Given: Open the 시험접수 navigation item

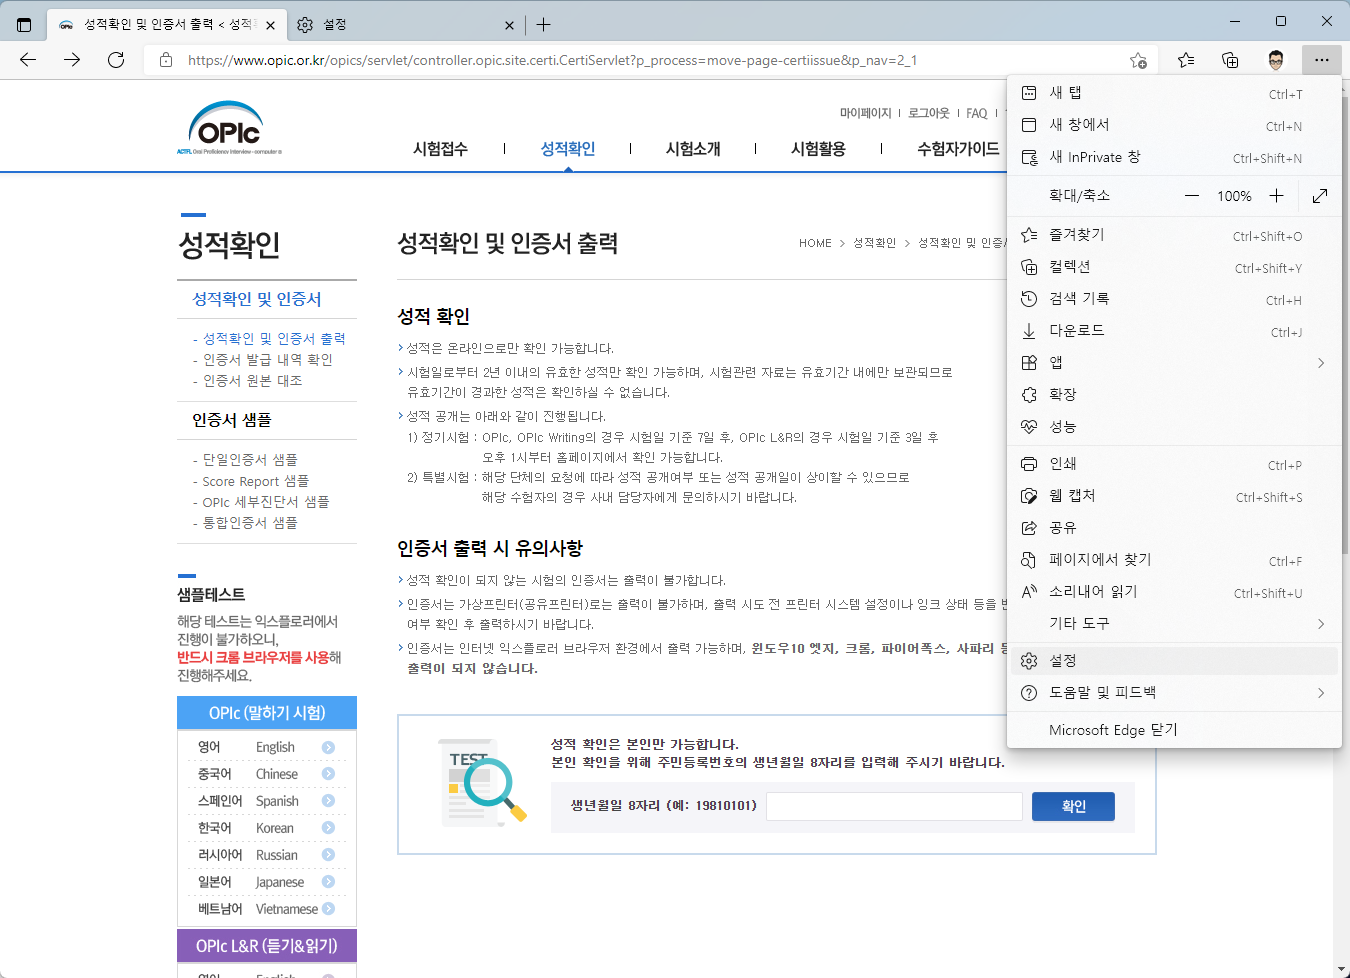Looking at the screenshot, I should coord(440,149).
